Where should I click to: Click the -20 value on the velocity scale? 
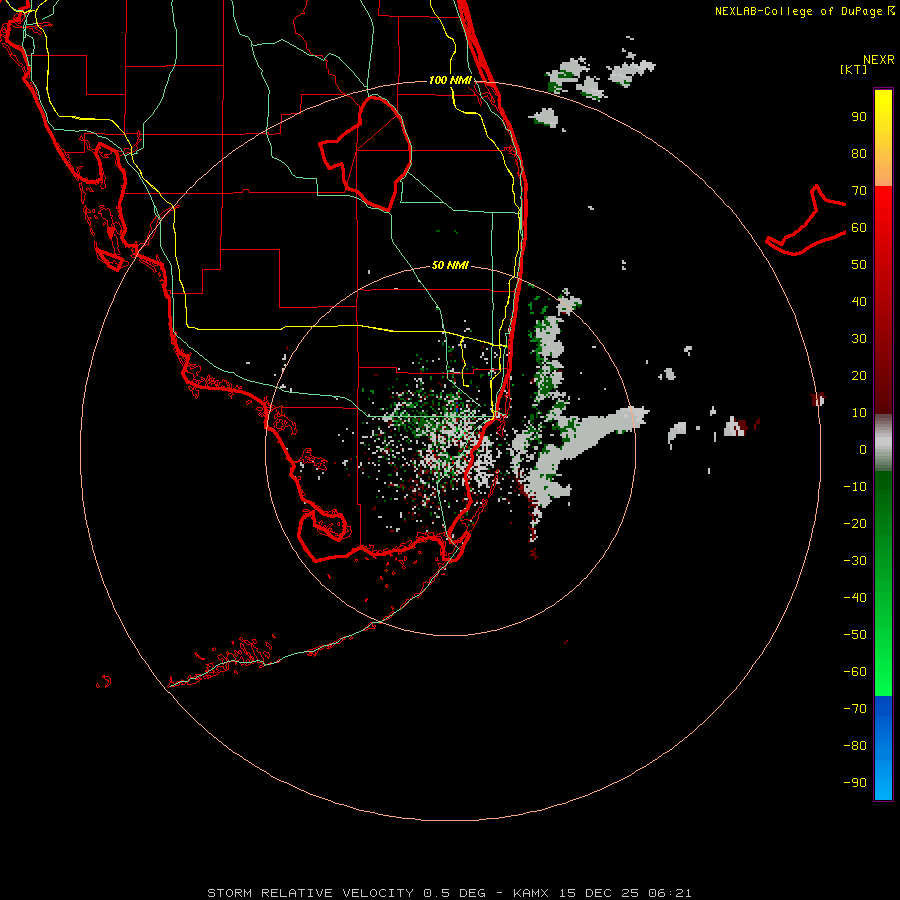(855, 524)
